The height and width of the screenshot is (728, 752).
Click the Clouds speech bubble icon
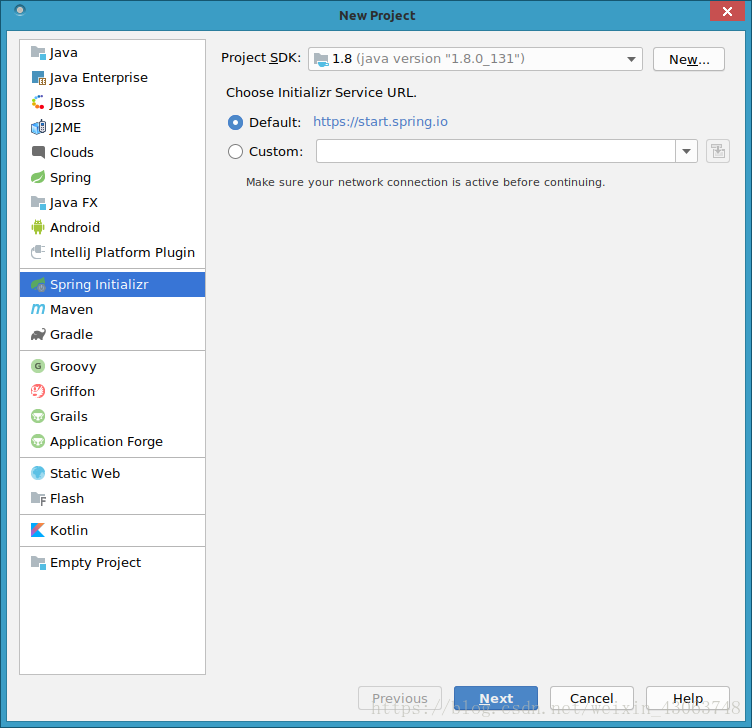point(38,152)
